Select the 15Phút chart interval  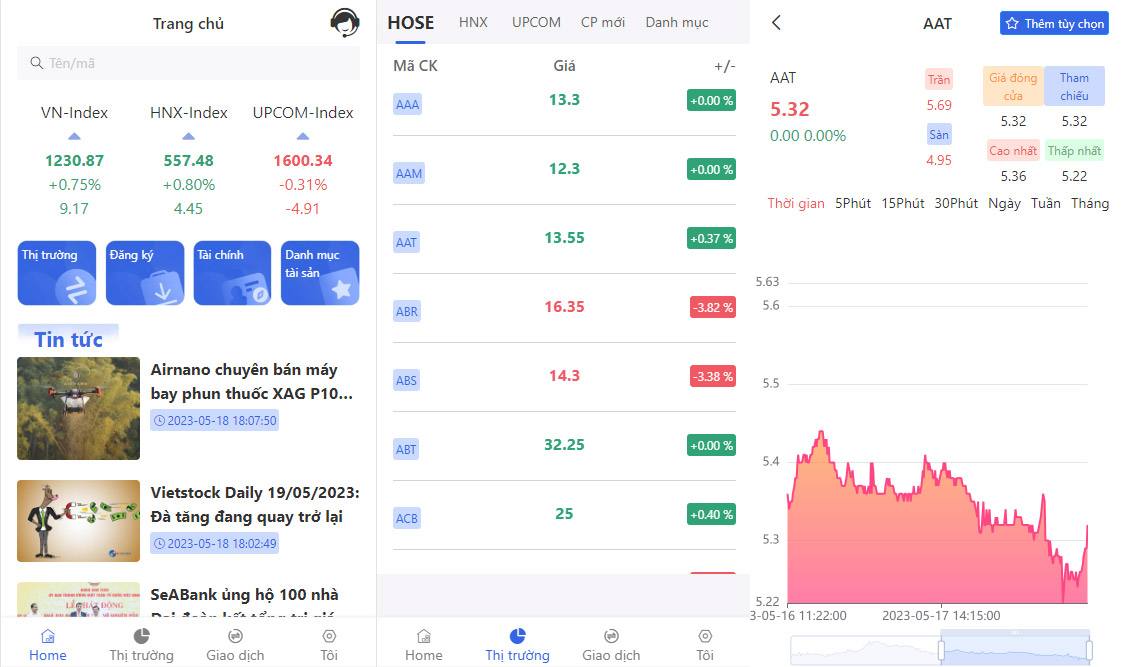point(902,203)
